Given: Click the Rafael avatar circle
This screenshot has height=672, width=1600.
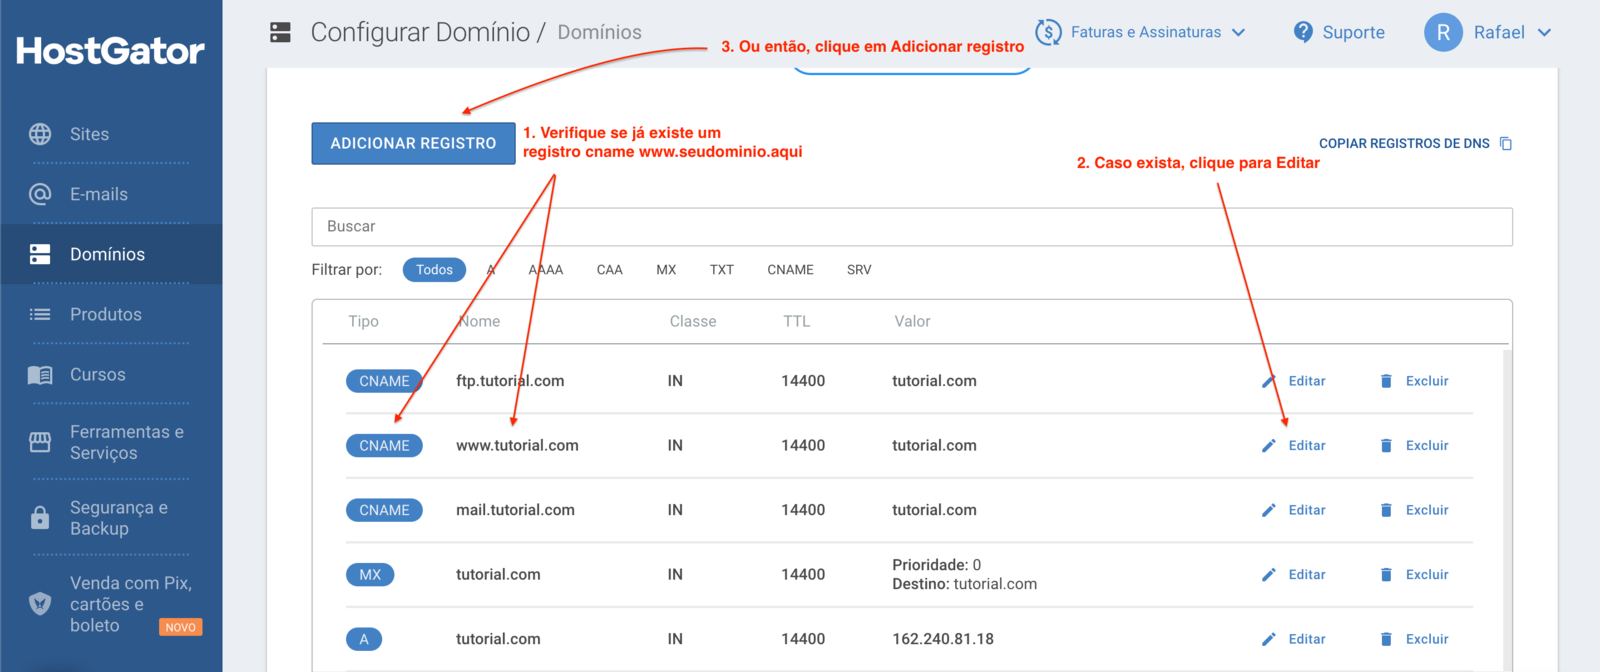Looking at the screenshot, I should pyautogui.click(x=1443, y=32).
